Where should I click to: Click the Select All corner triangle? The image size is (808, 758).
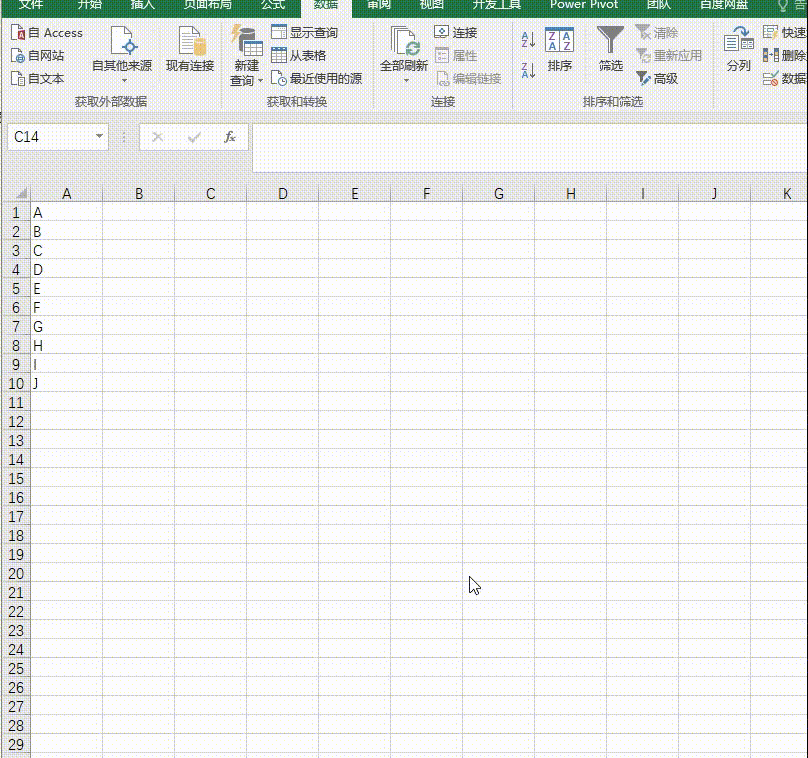[x=21, y=194]
